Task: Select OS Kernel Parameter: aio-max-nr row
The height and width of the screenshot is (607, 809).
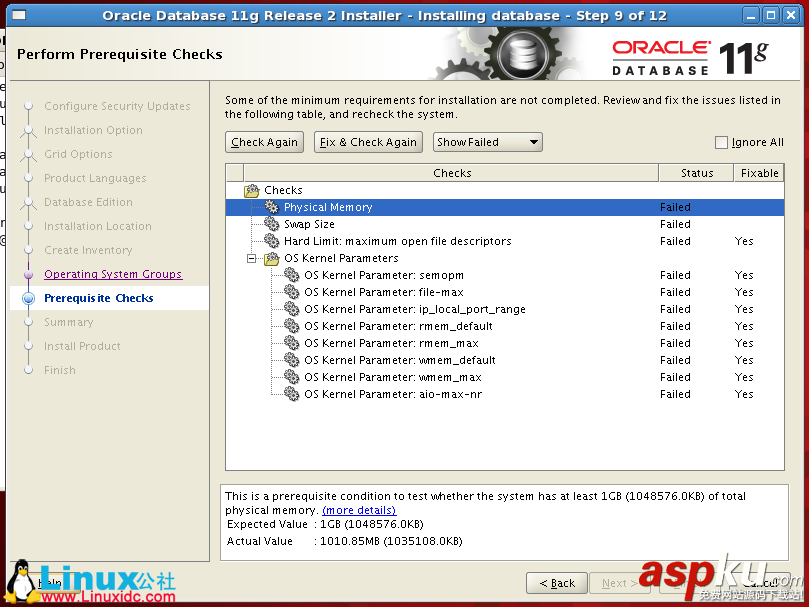Action: (x=505, y=394)
